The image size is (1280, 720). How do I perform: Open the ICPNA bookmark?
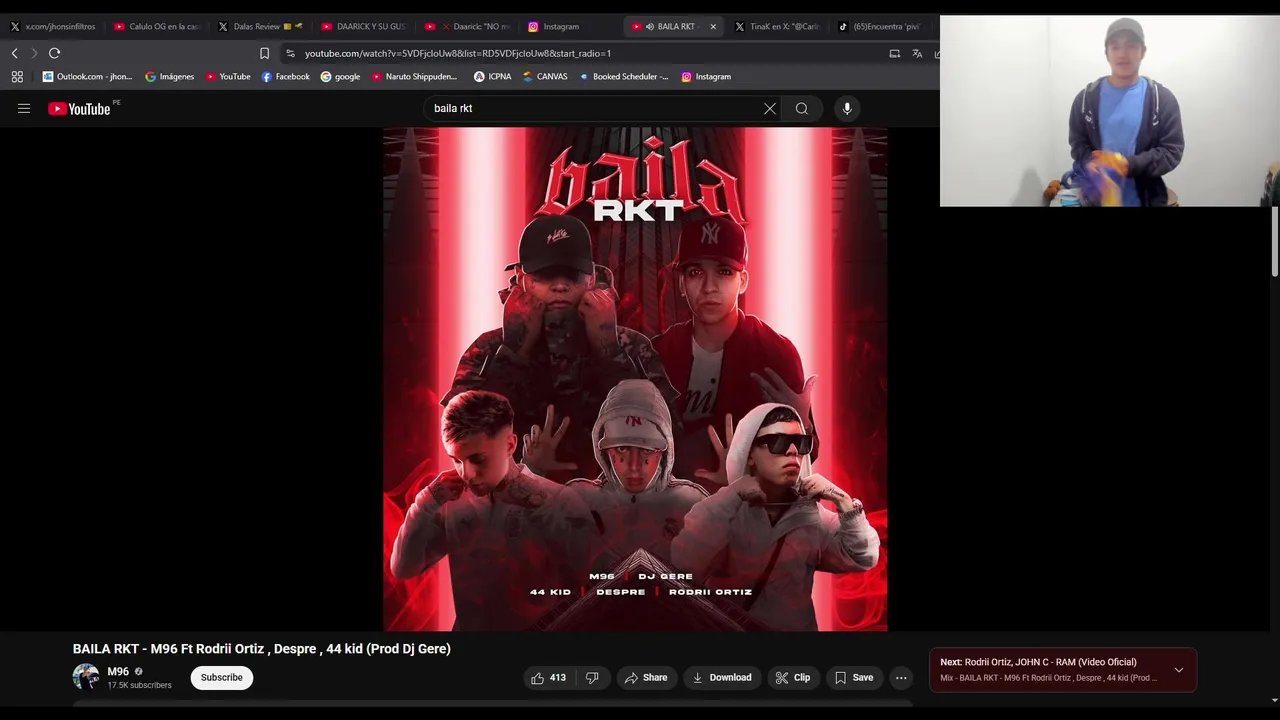coord(492,76)
